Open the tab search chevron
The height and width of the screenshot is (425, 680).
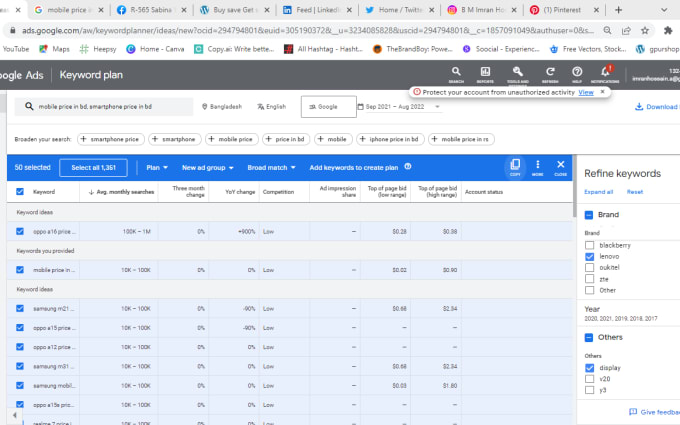coord(664,10)
